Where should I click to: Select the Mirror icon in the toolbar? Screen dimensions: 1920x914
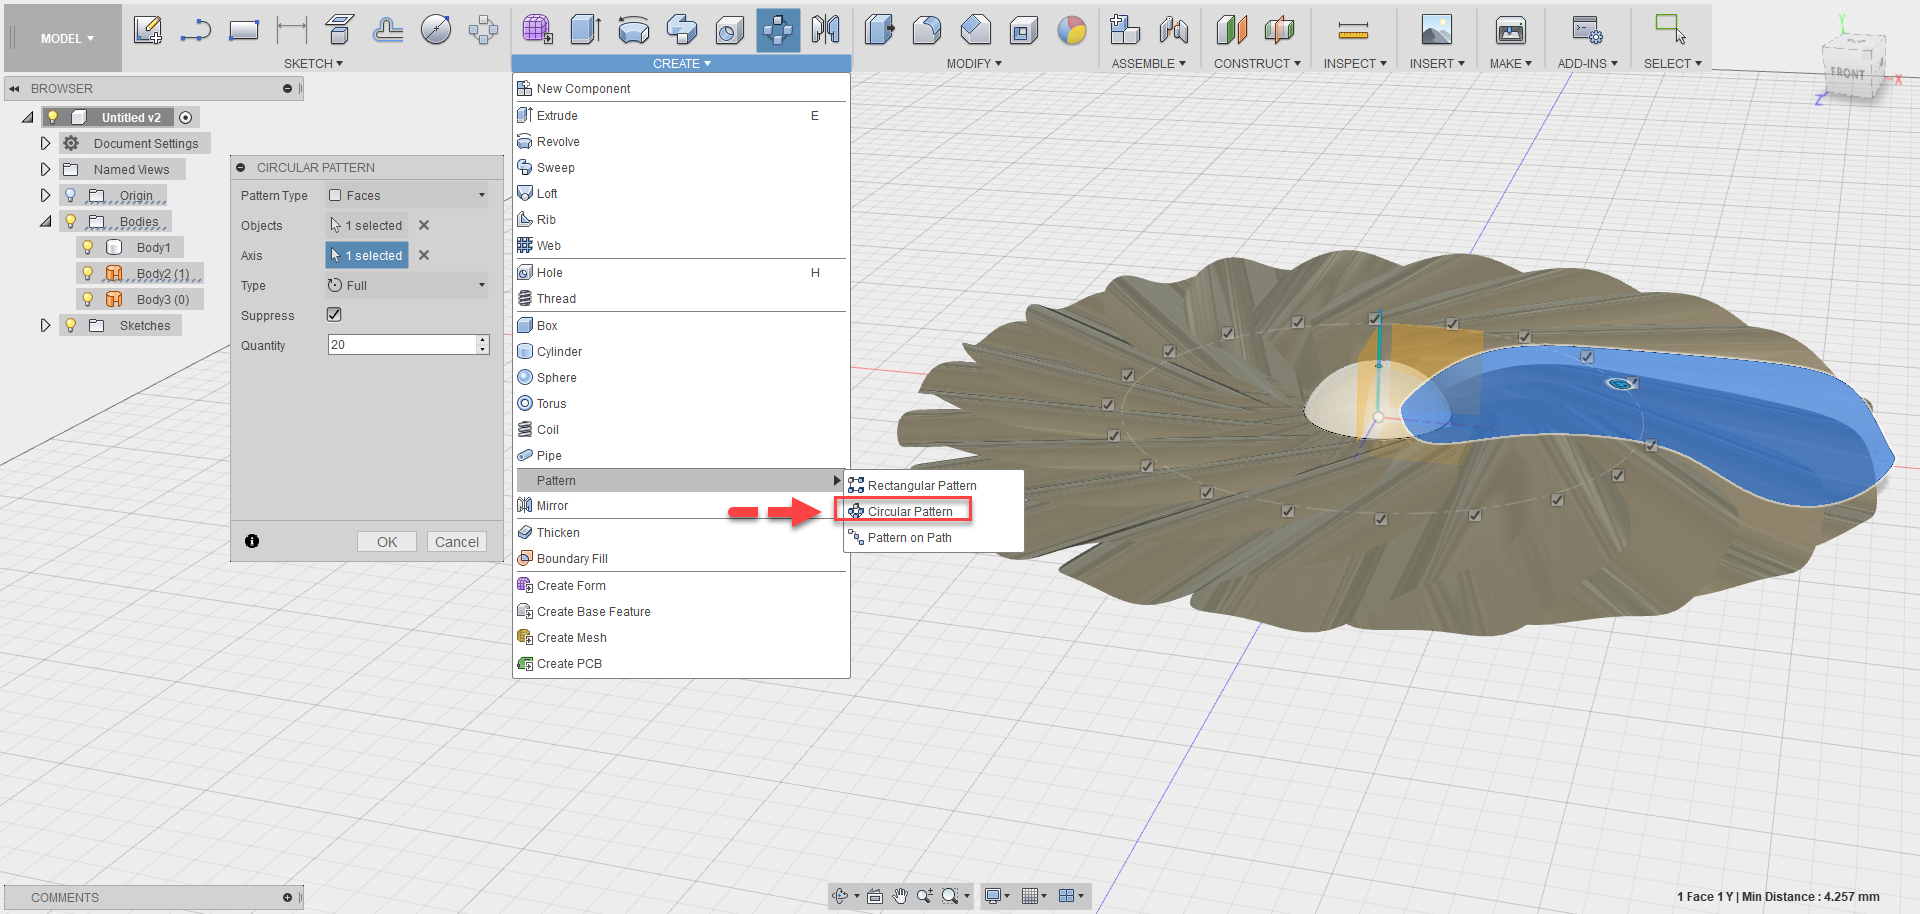point(826,30)
